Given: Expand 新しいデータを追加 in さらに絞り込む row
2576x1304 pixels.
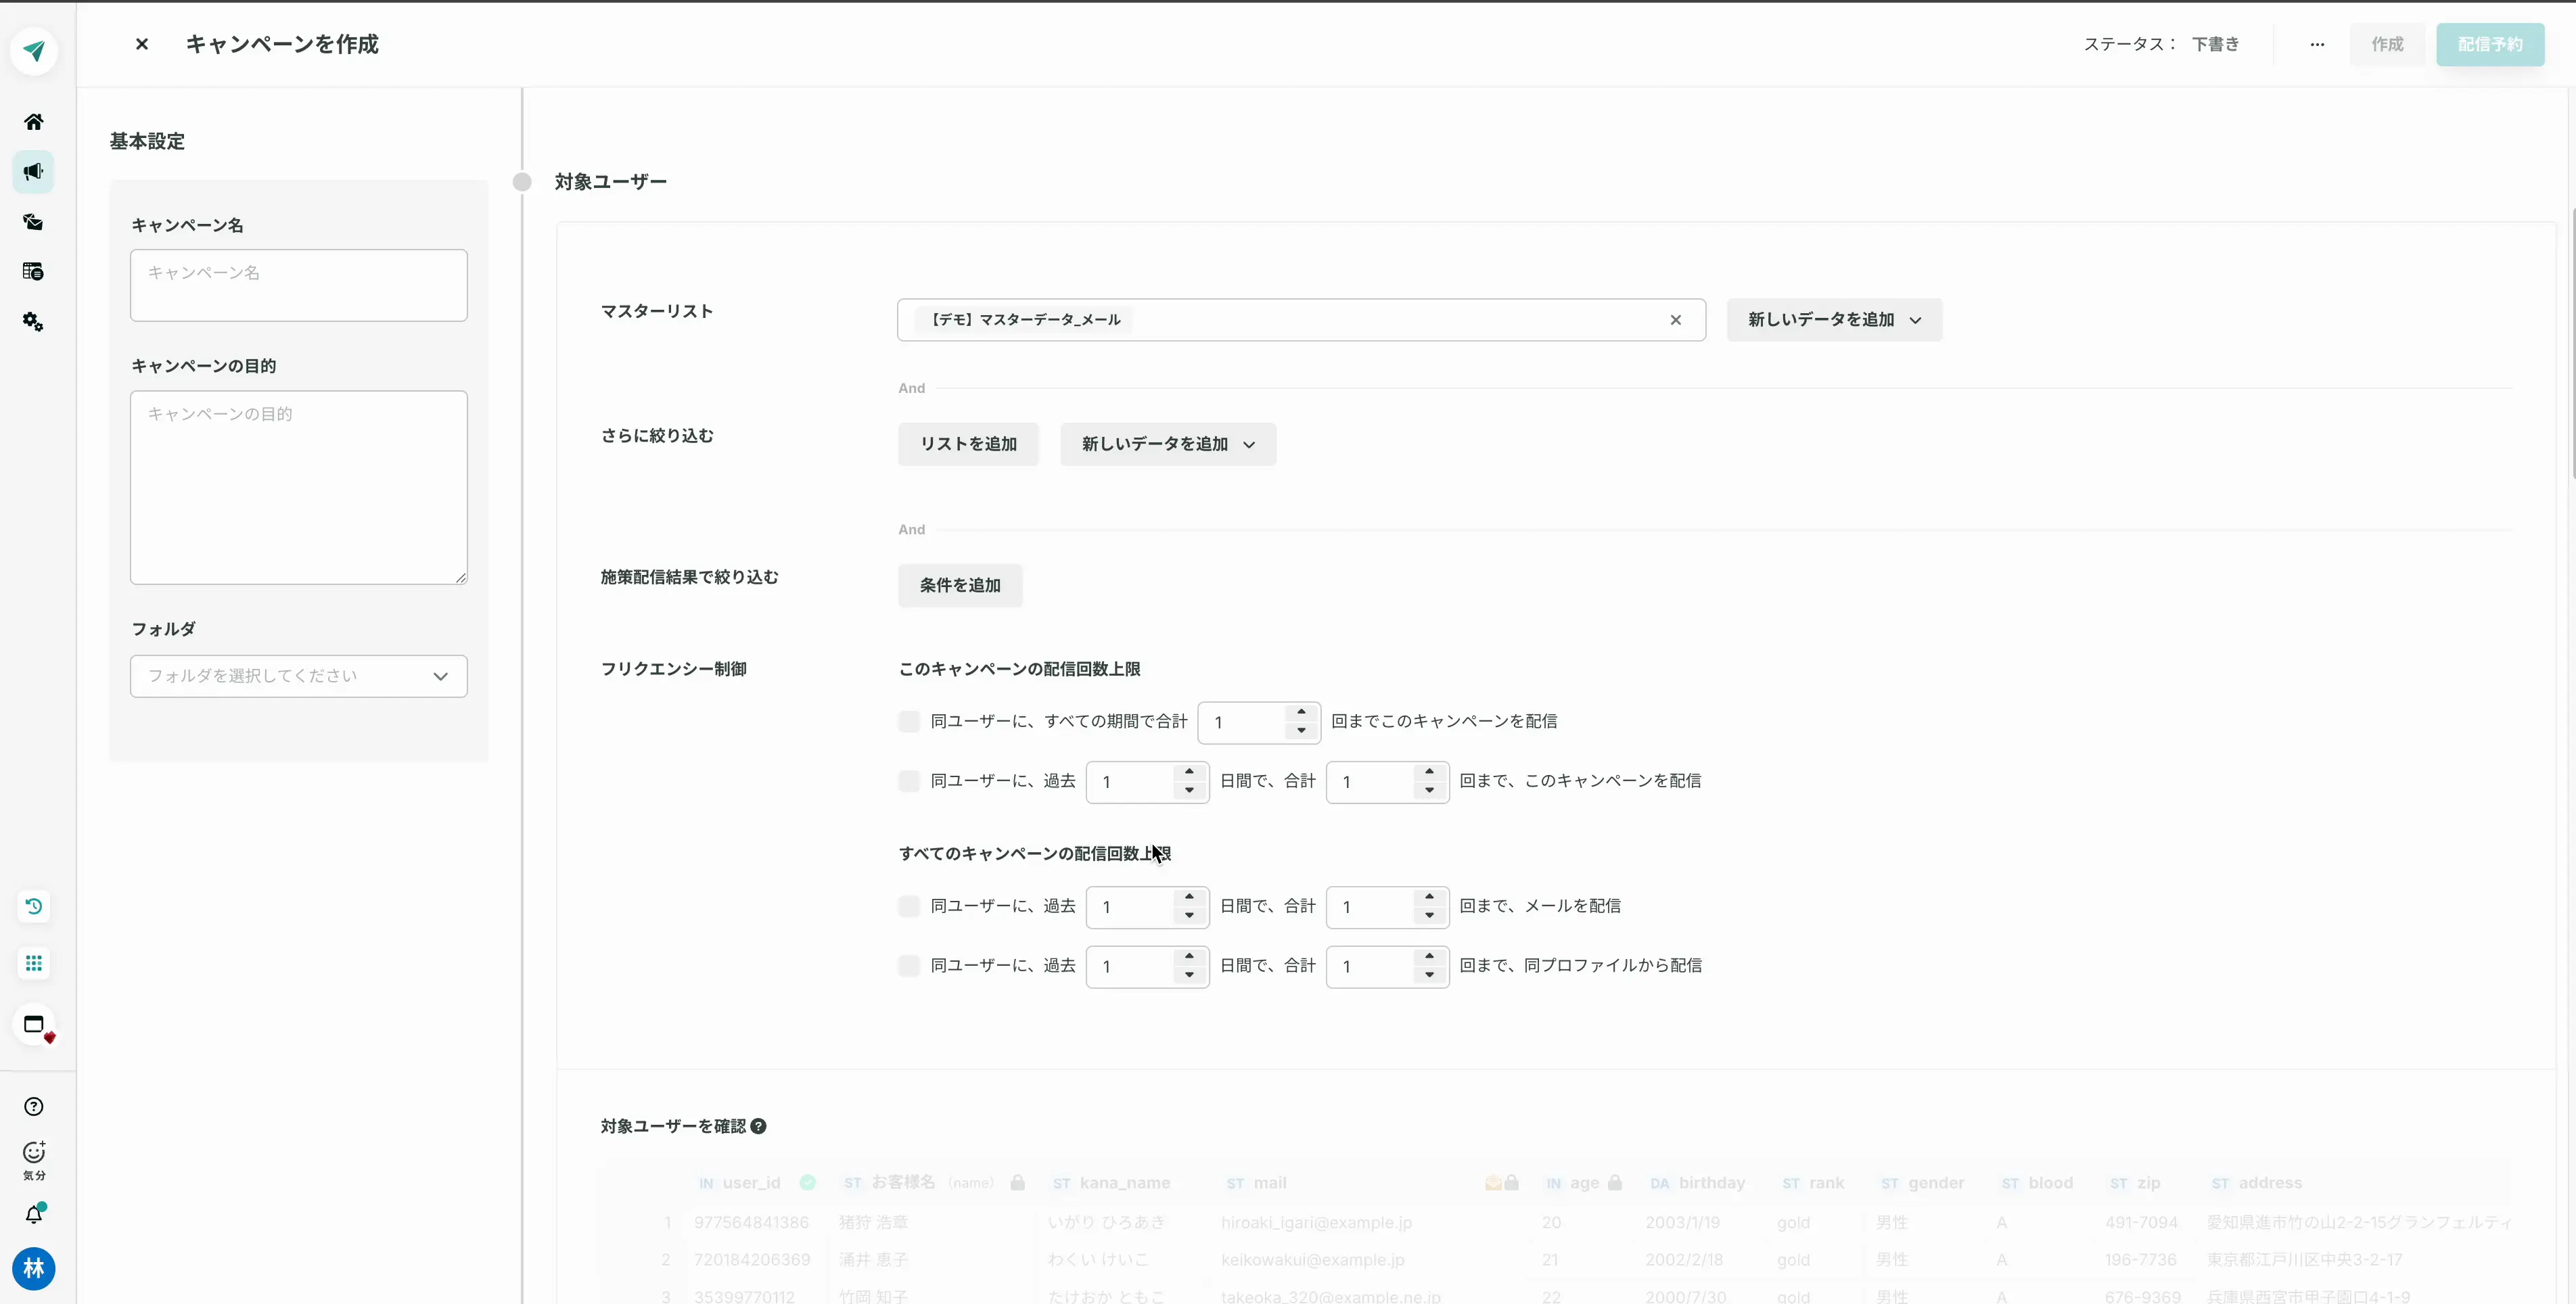Looking at the screenshot, I should 1167,444.
